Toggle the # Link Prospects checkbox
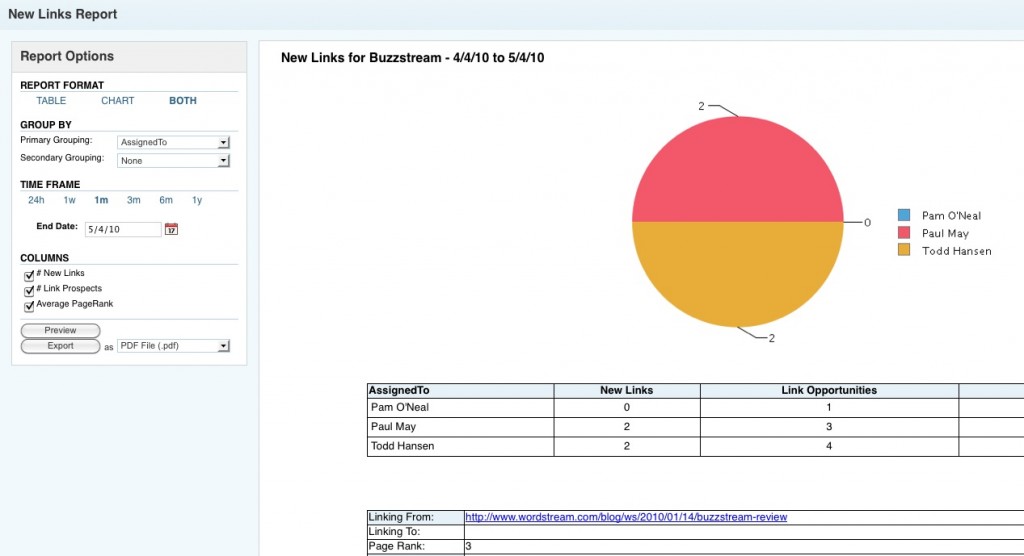The width and height of the screenshot is (1024, 556). coord(29,291)
